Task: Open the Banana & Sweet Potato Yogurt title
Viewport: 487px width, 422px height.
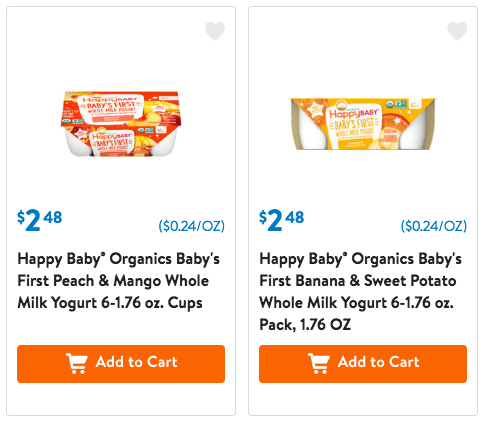Action: coord(360,292)
